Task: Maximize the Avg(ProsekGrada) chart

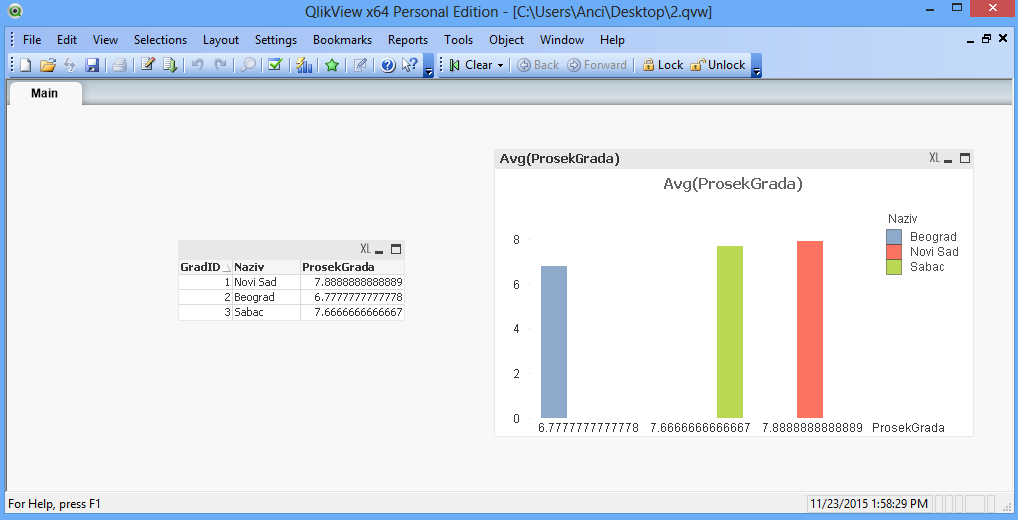Action: 965,158
